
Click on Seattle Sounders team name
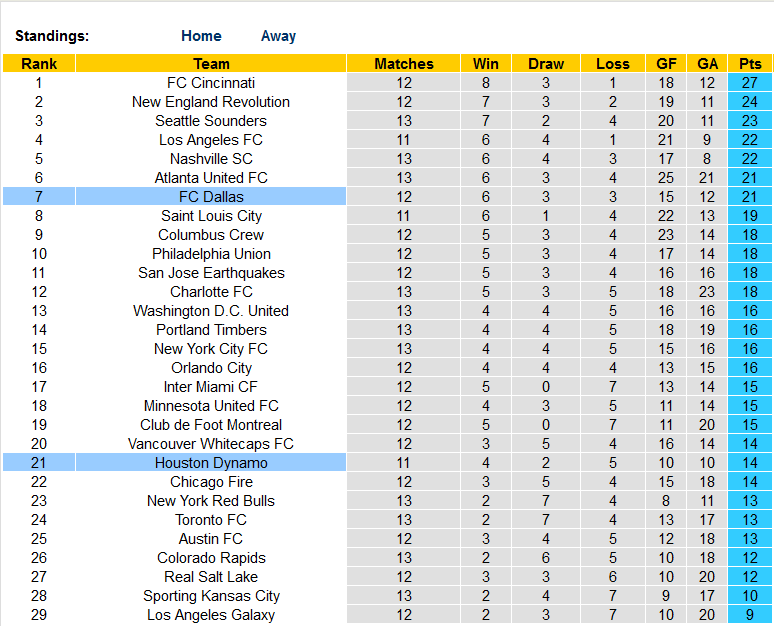click(211, 121)
